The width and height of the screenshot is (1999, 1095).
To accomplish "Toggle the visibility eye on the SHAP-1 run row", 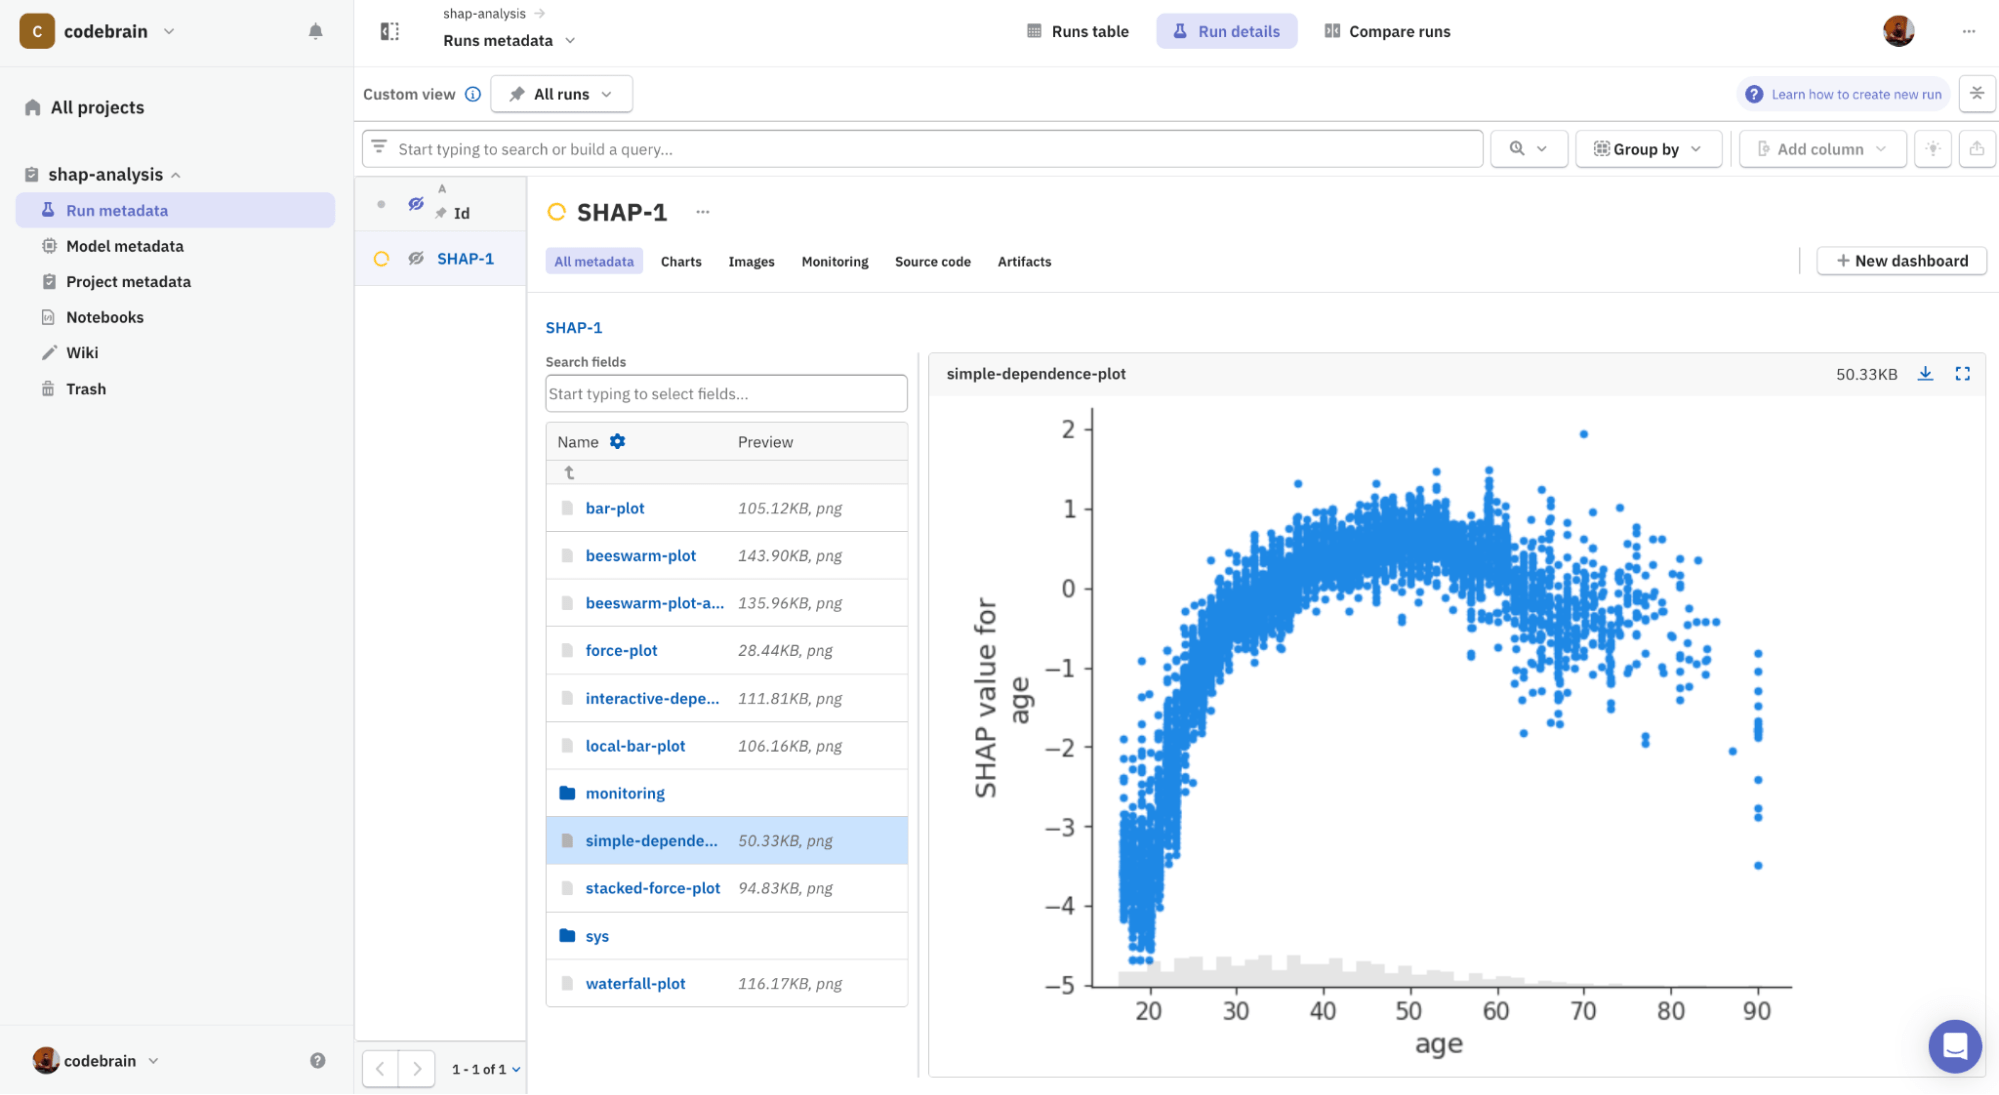I will (x=415, y=258).
